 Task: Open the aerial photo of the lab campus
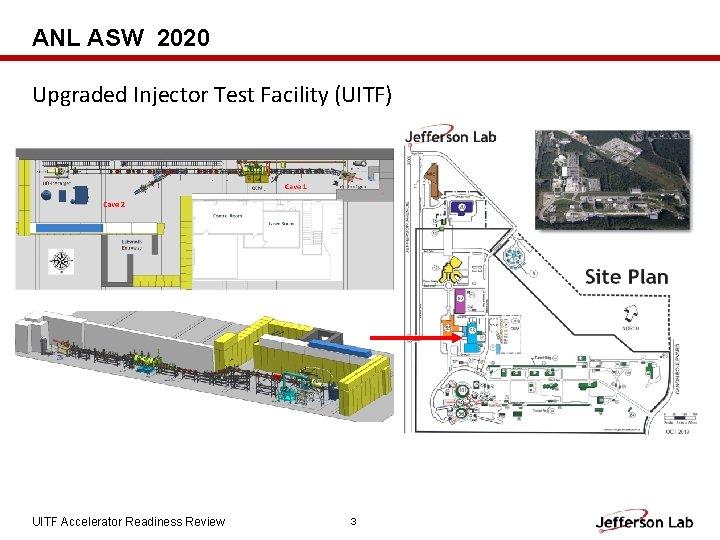(x=613, y=179)
